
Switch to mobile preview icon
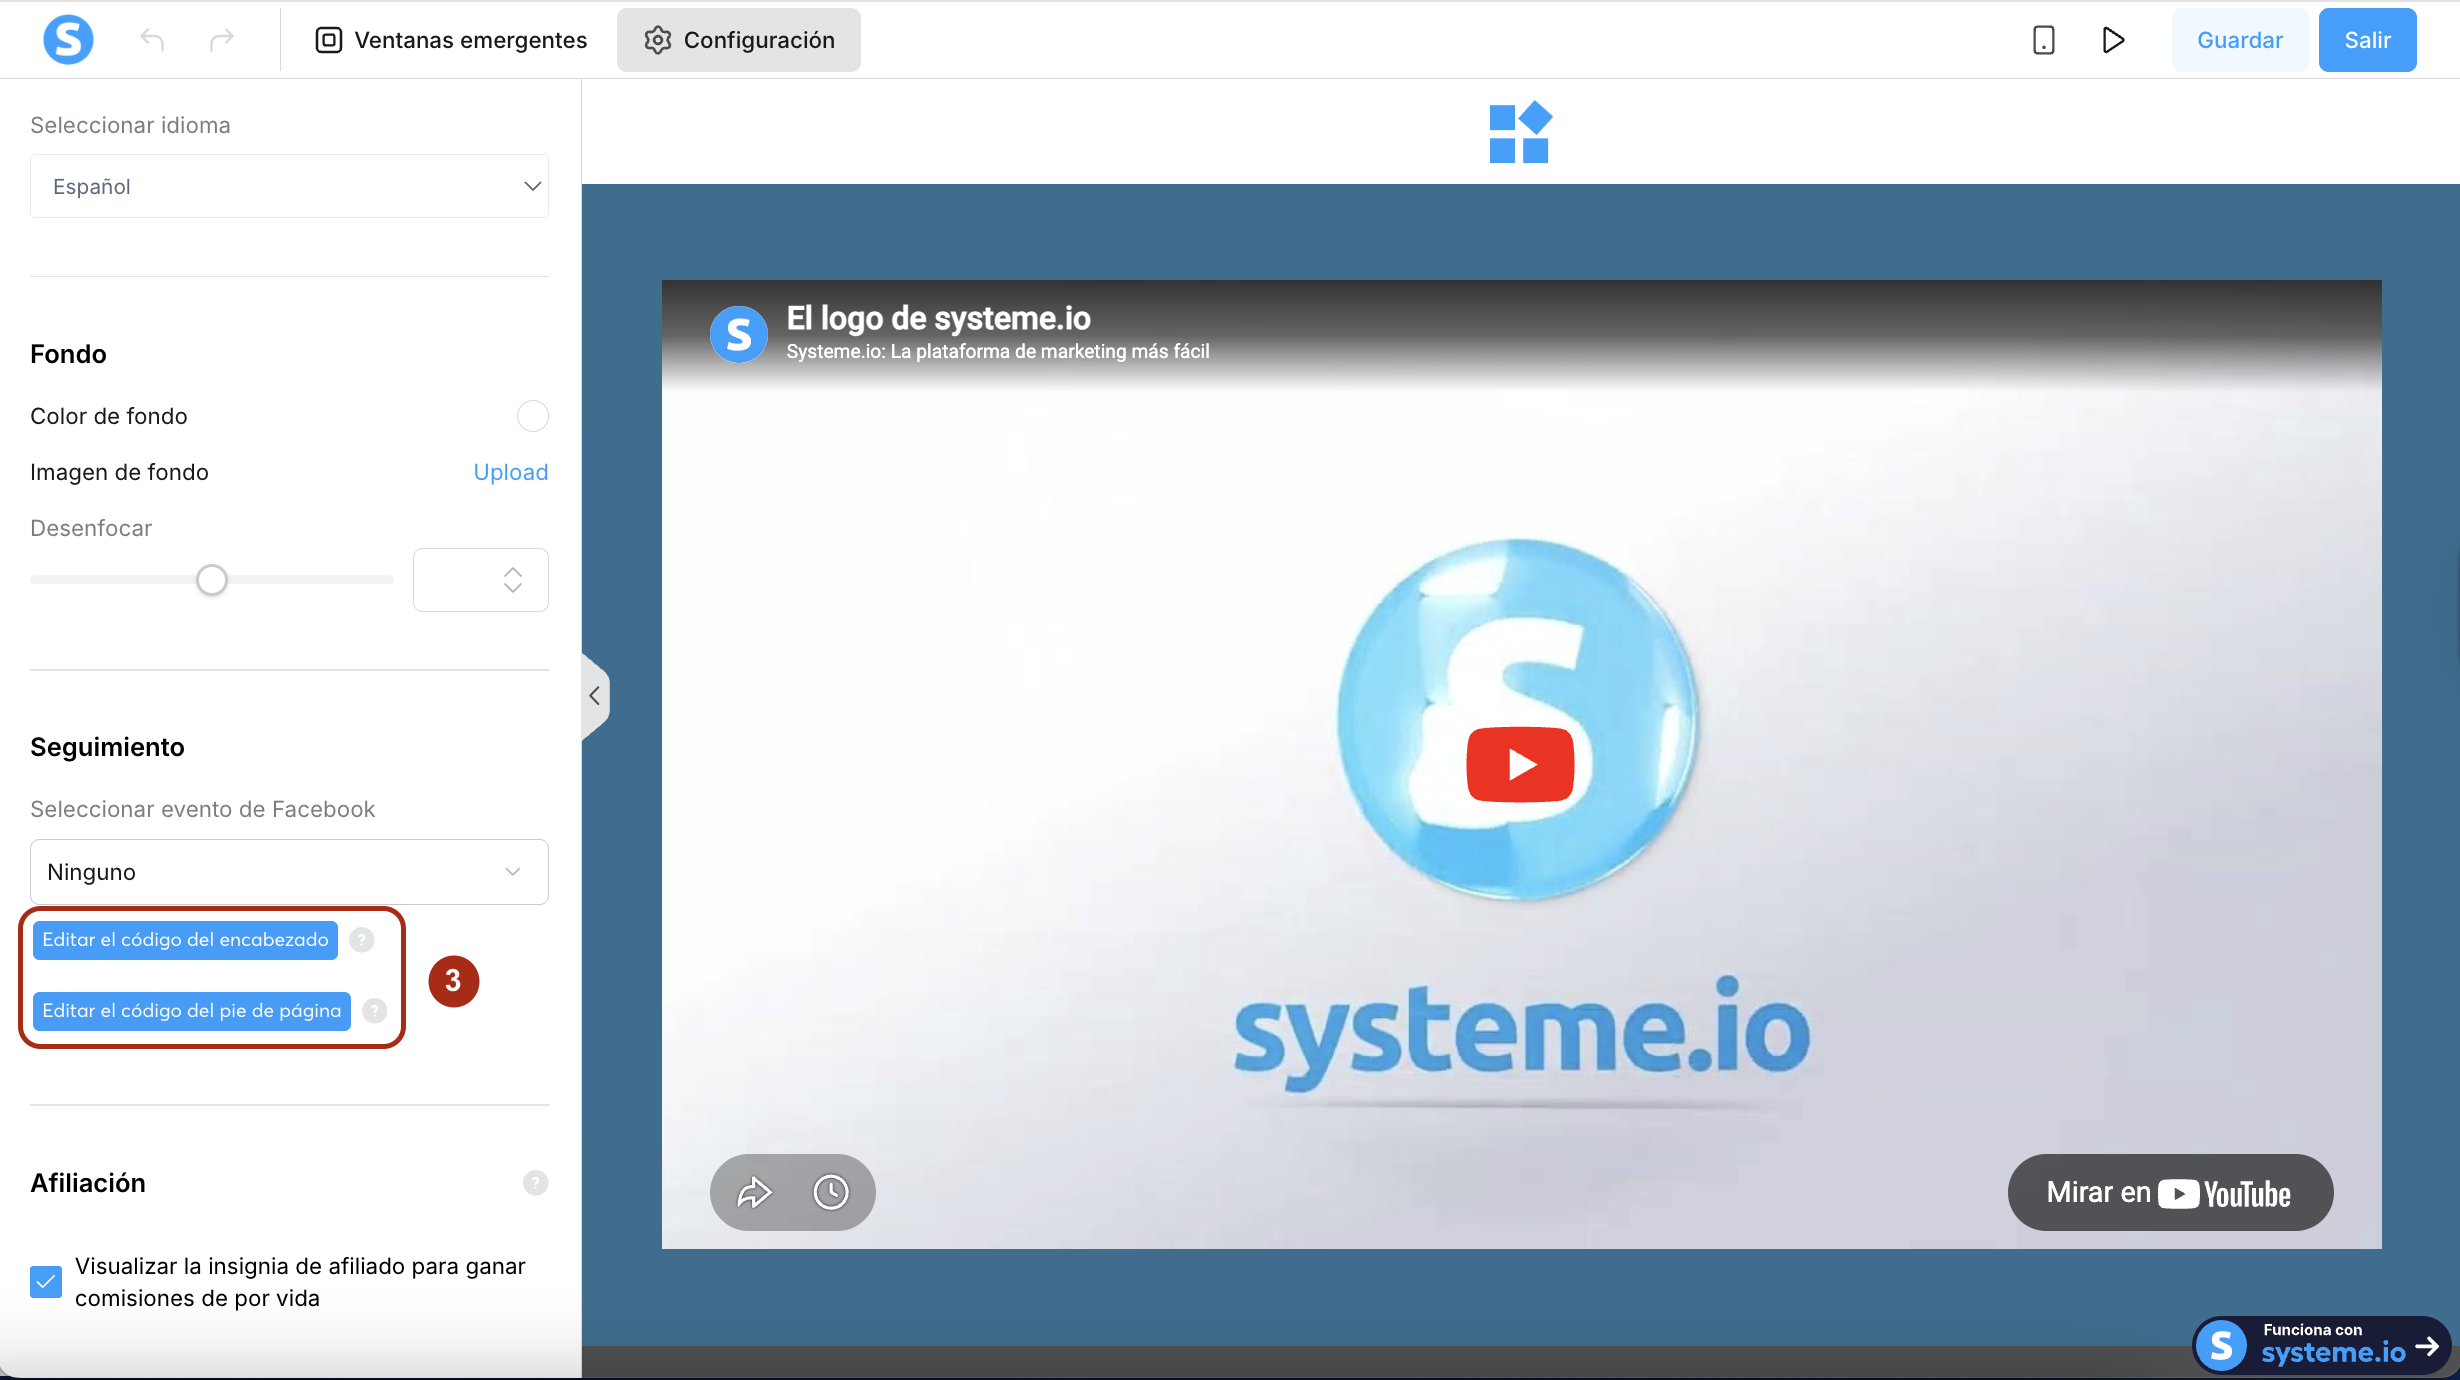point(2043,40)
